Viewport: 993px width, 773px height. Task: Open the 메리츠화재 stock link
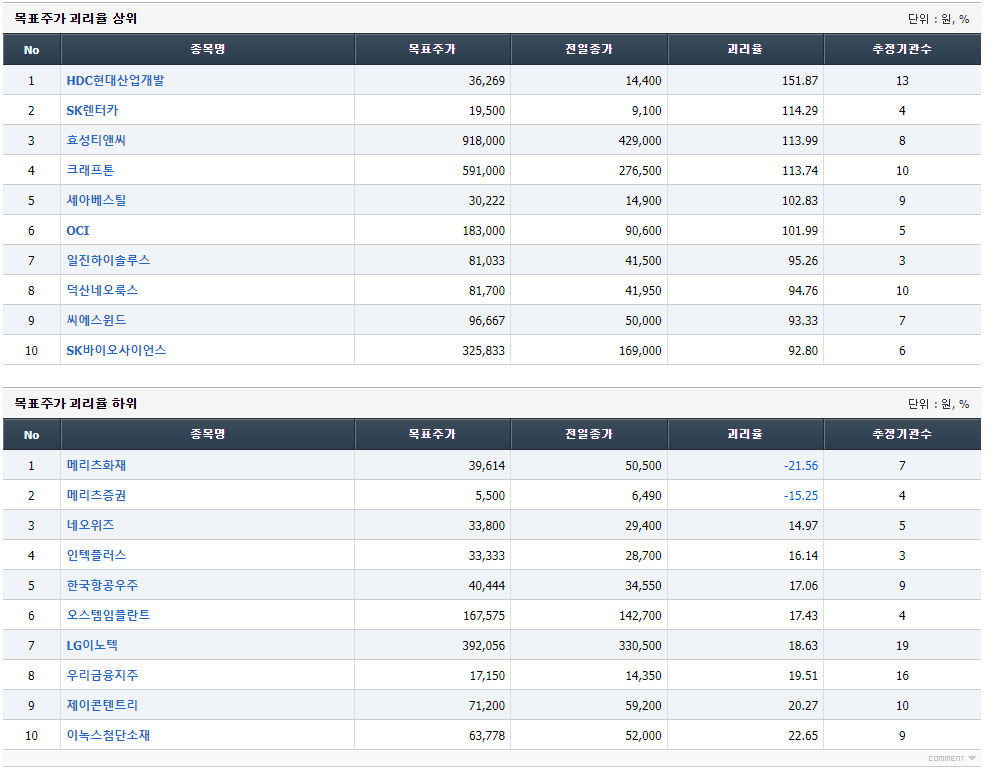pos(96,465)
